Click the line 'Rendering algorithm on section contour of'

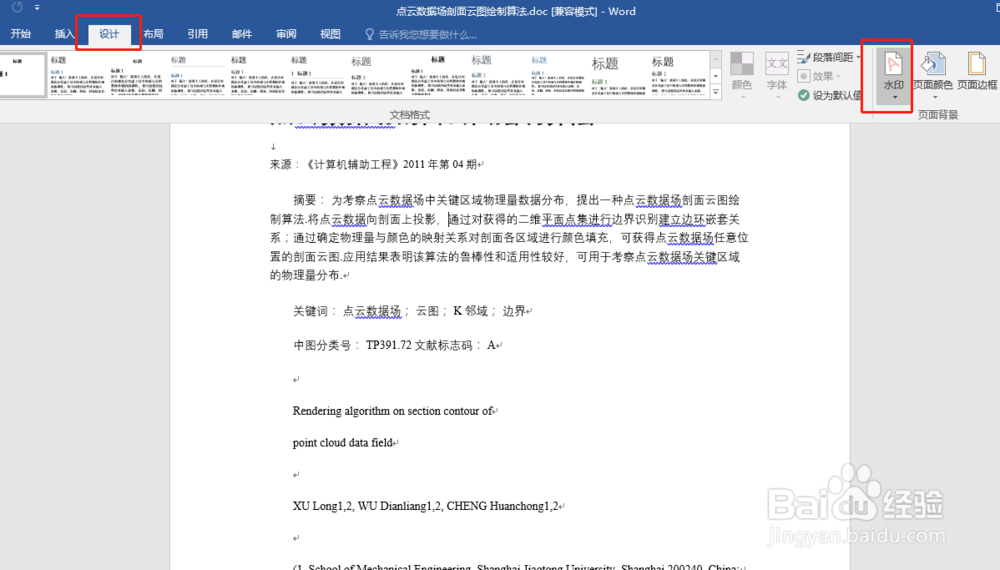pos(395,411)
